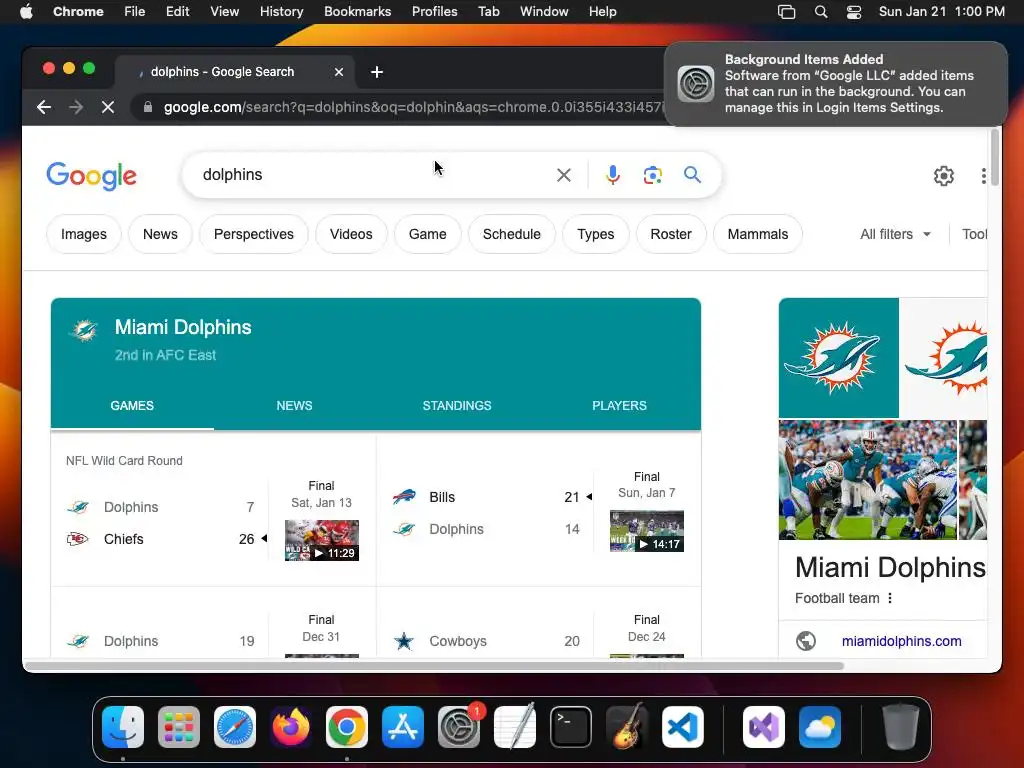Open the Dolphins game photo thumbnail
This screenshot has height=768, width=1024.
pyautogui.click(x=867, y=480)
